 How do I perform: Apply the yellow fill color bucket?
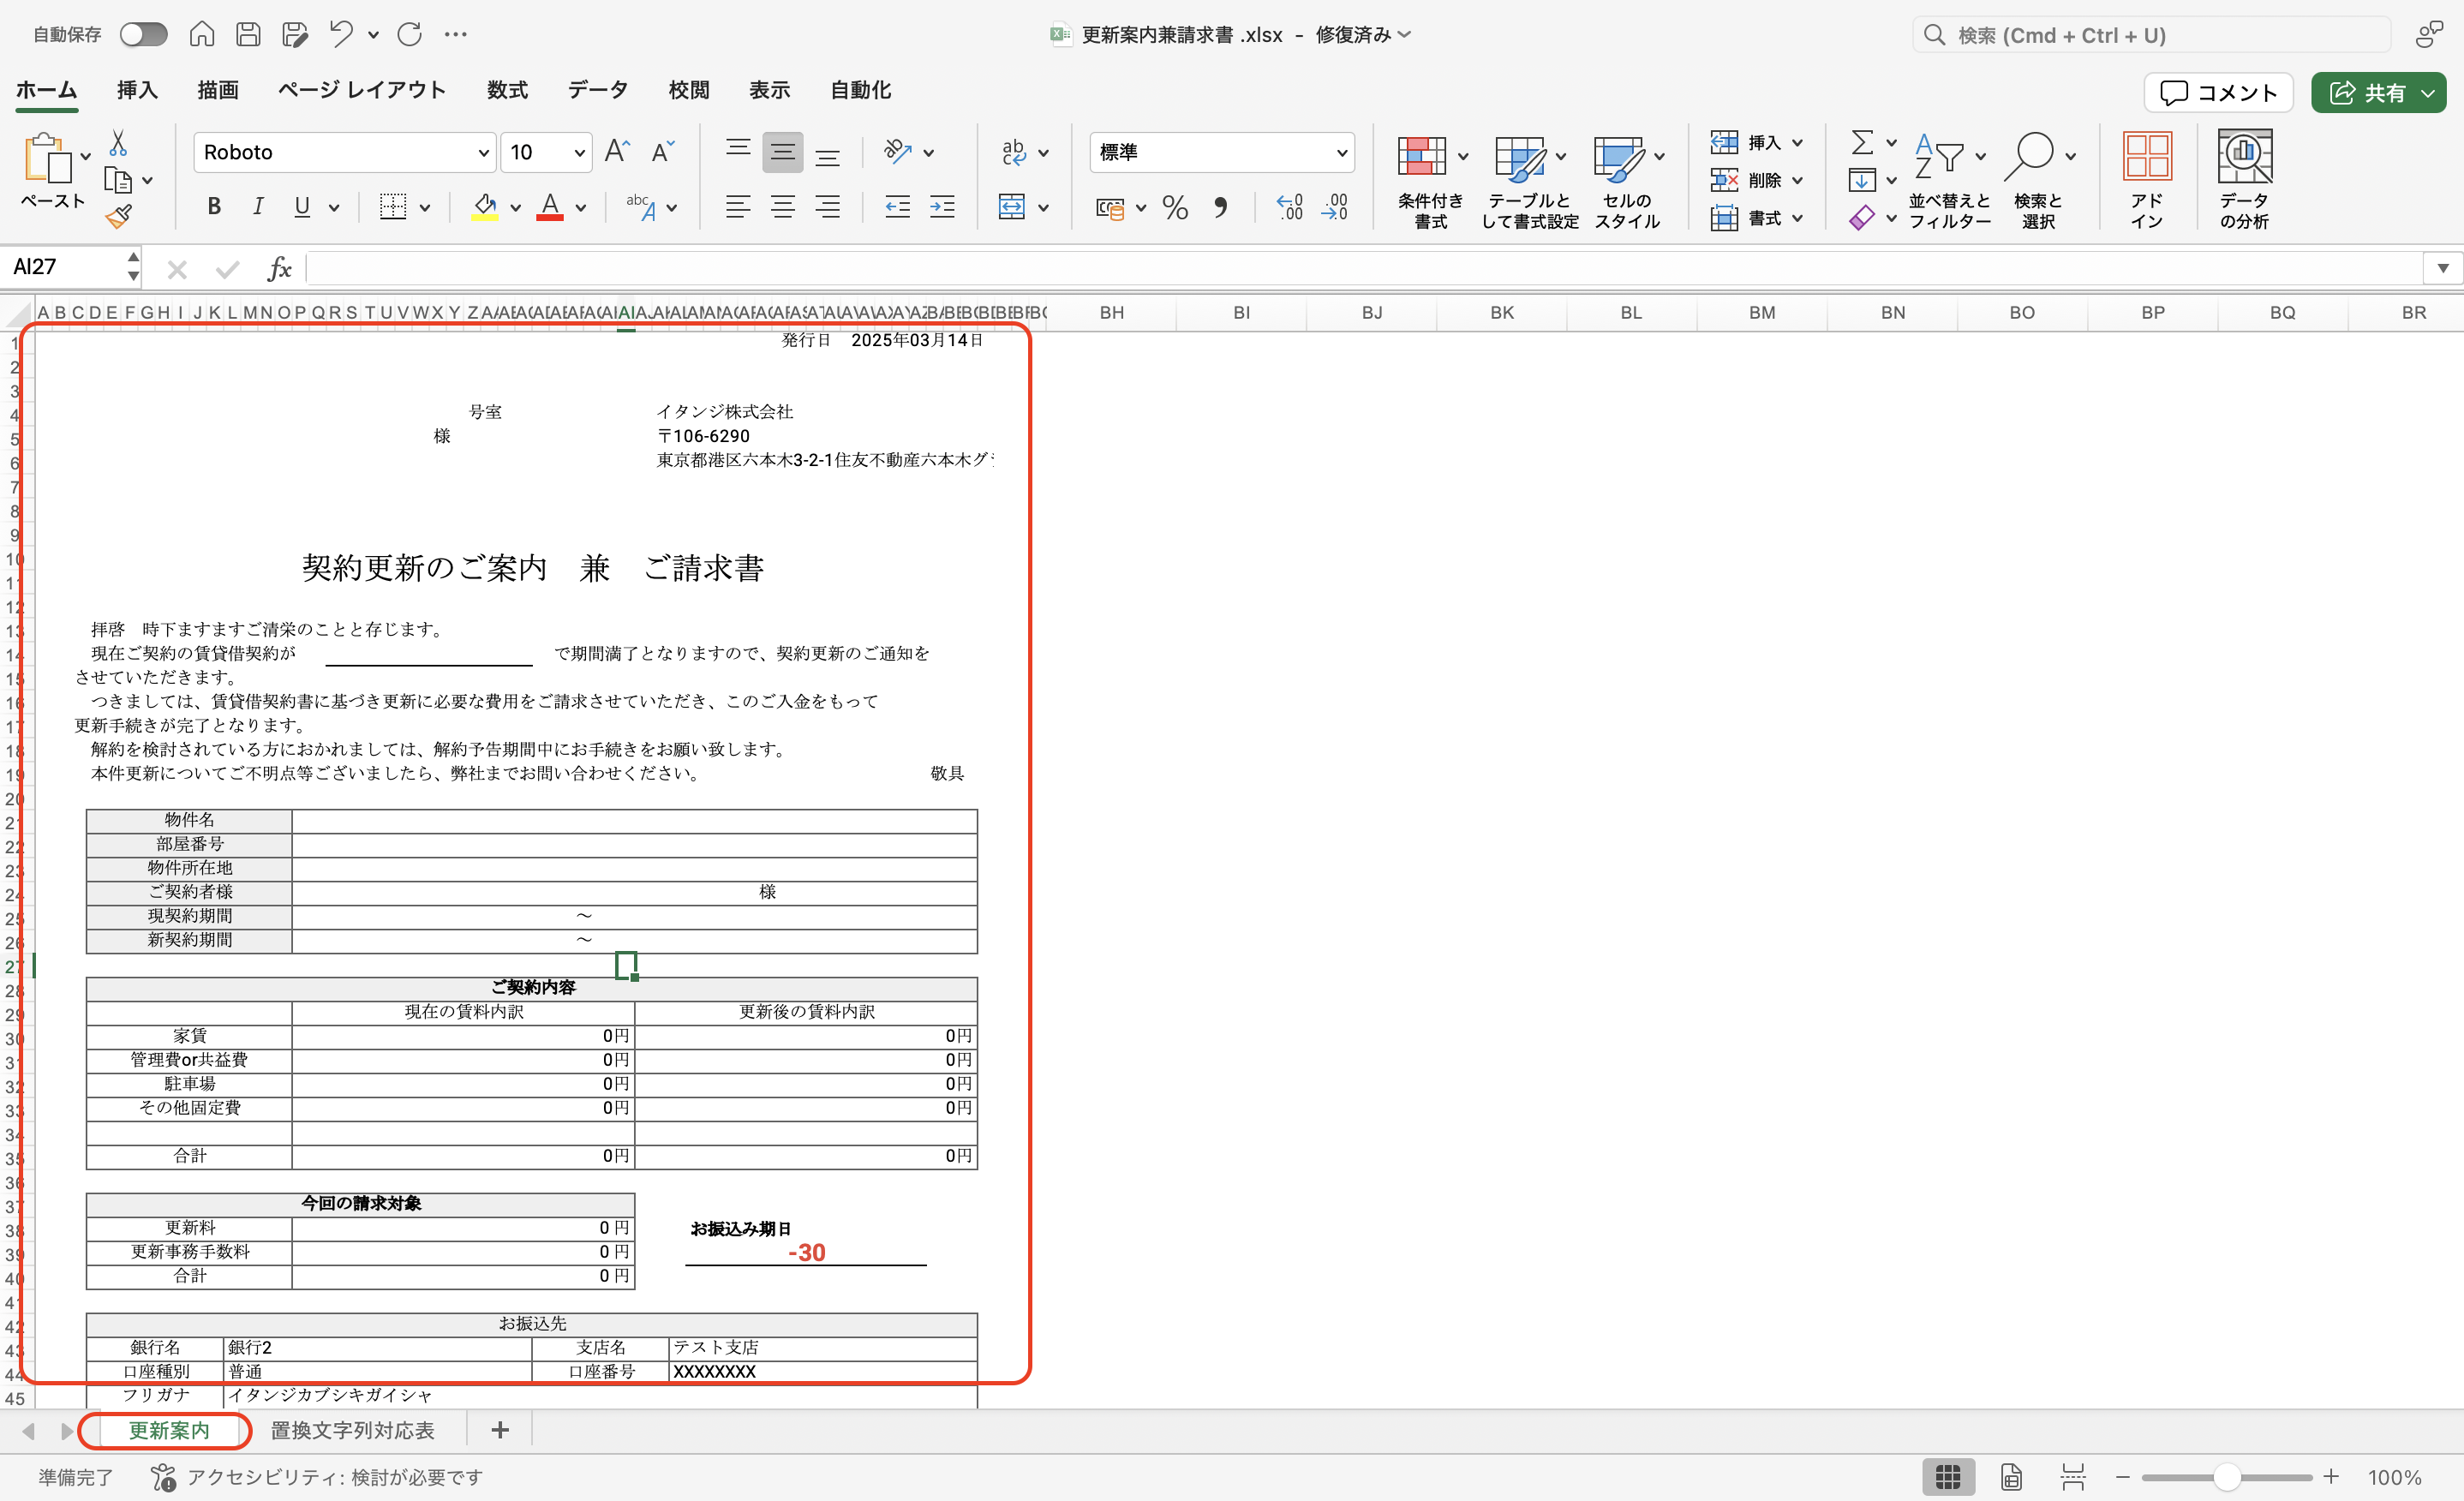[x=485, y=207]
